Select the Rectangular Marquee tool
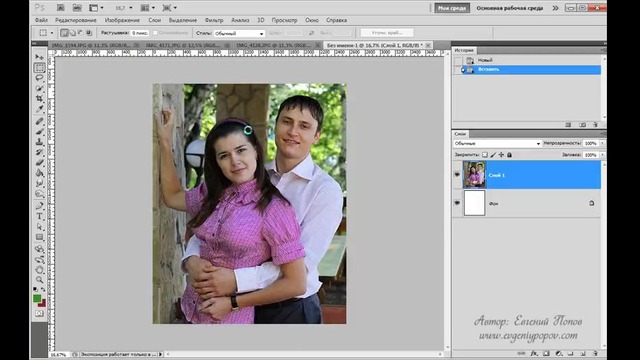This screenshot has height=360, width=640. click(x=40, y=67)
